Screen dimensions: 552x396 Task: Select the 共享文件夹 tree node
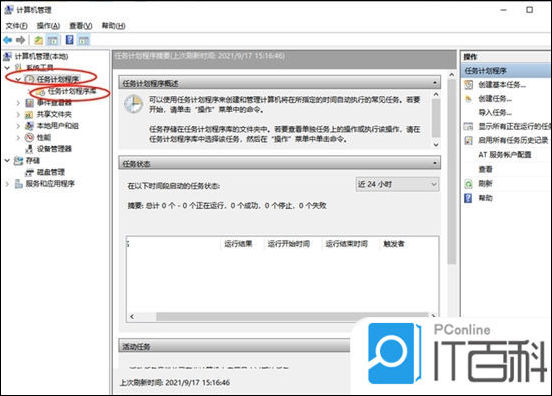coord(54,114)
